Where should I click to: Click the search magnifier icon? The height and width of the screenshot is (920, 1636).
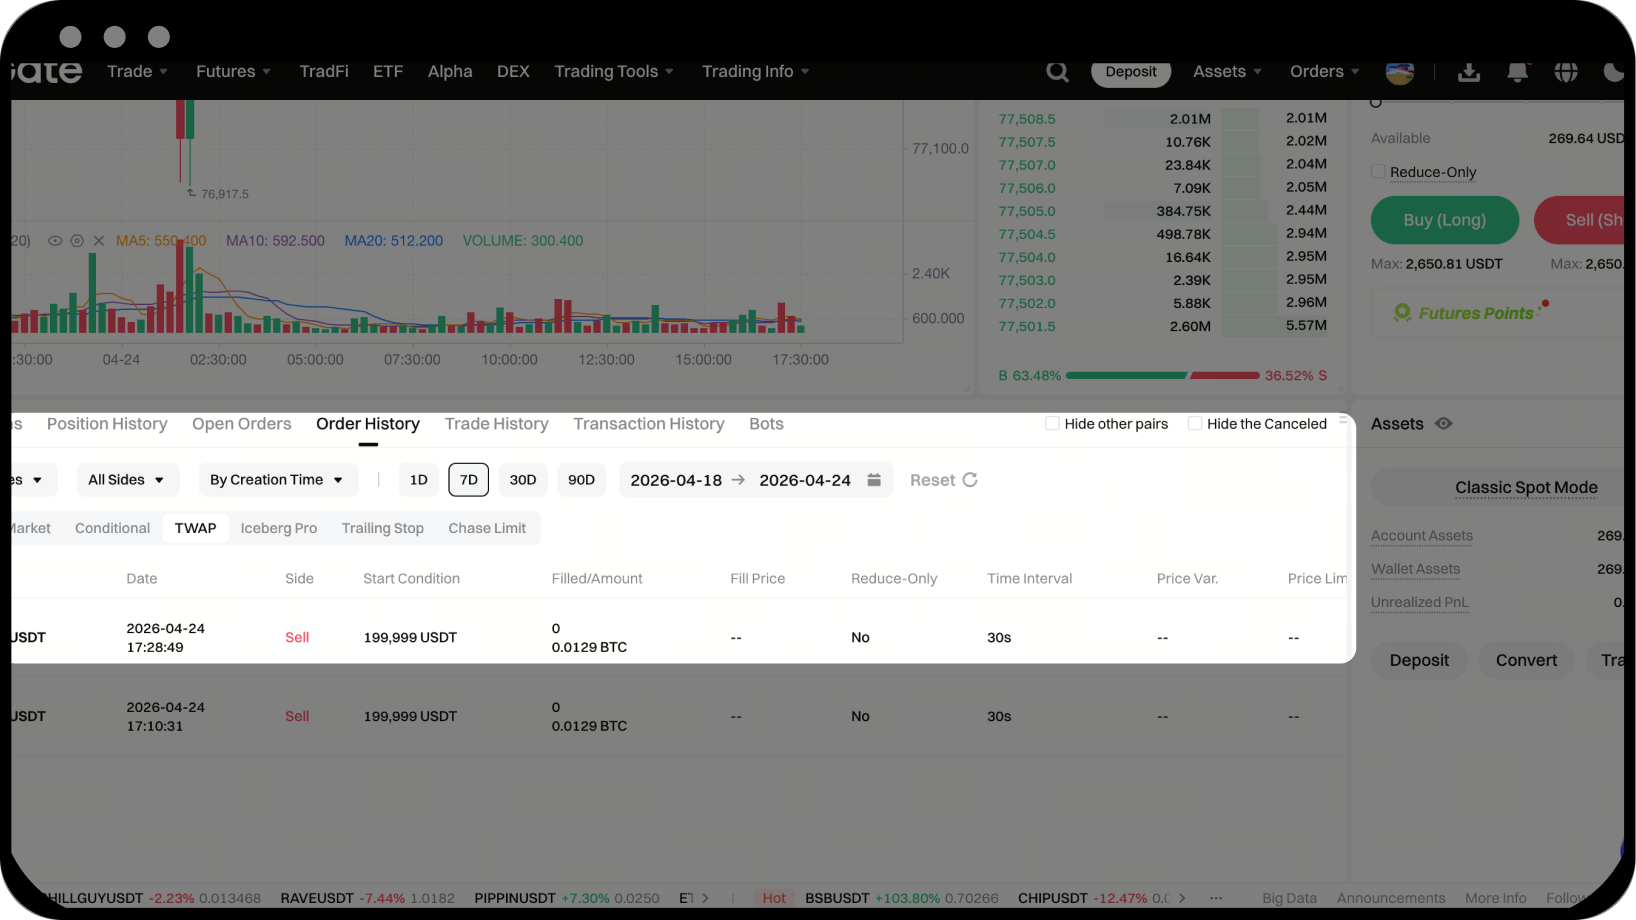pos(1057,72)
